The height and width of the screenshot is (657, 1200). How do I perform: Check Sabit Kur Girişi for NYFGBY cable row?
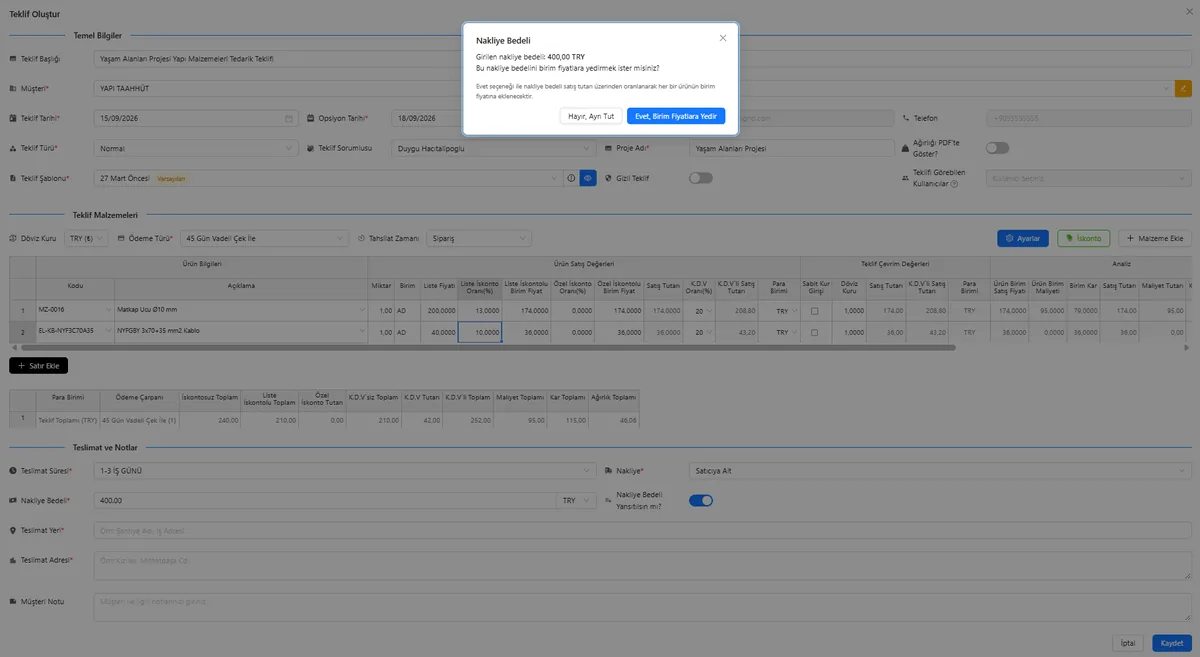coord(814,331)
